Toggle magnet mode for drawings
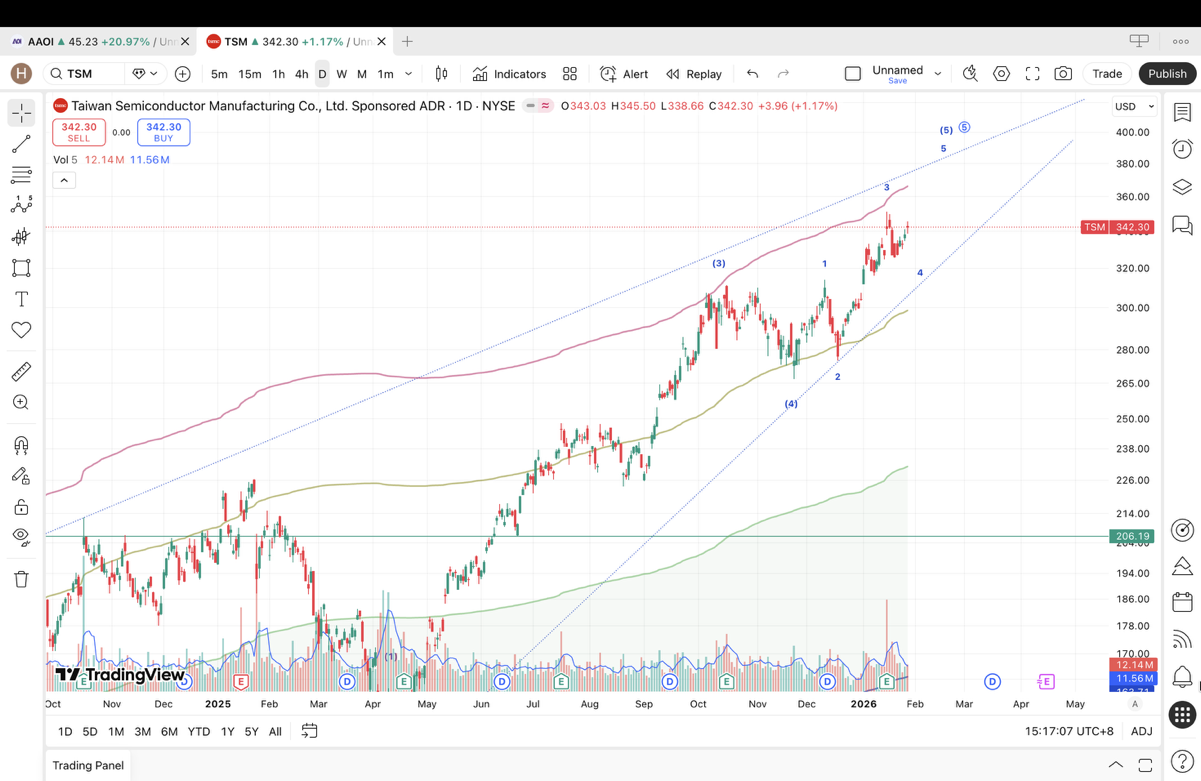Screen dimensions: 1201x781 tap(21, 445)
